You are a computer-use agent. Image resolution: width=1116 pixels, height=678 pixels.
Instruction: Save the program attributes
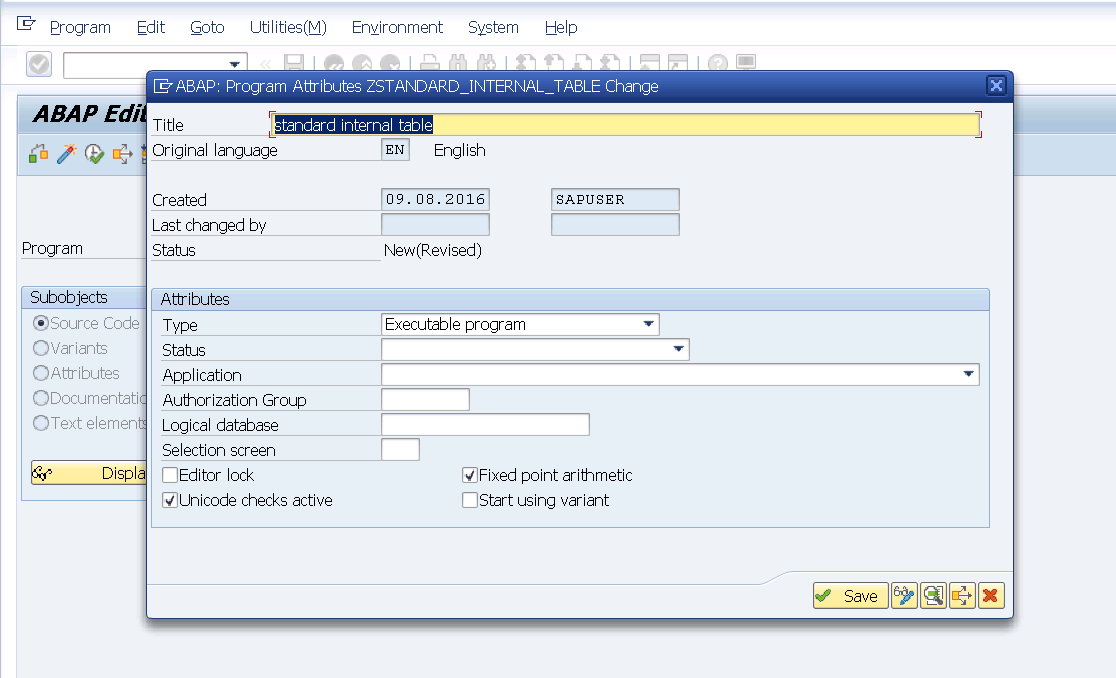[850, 595]
